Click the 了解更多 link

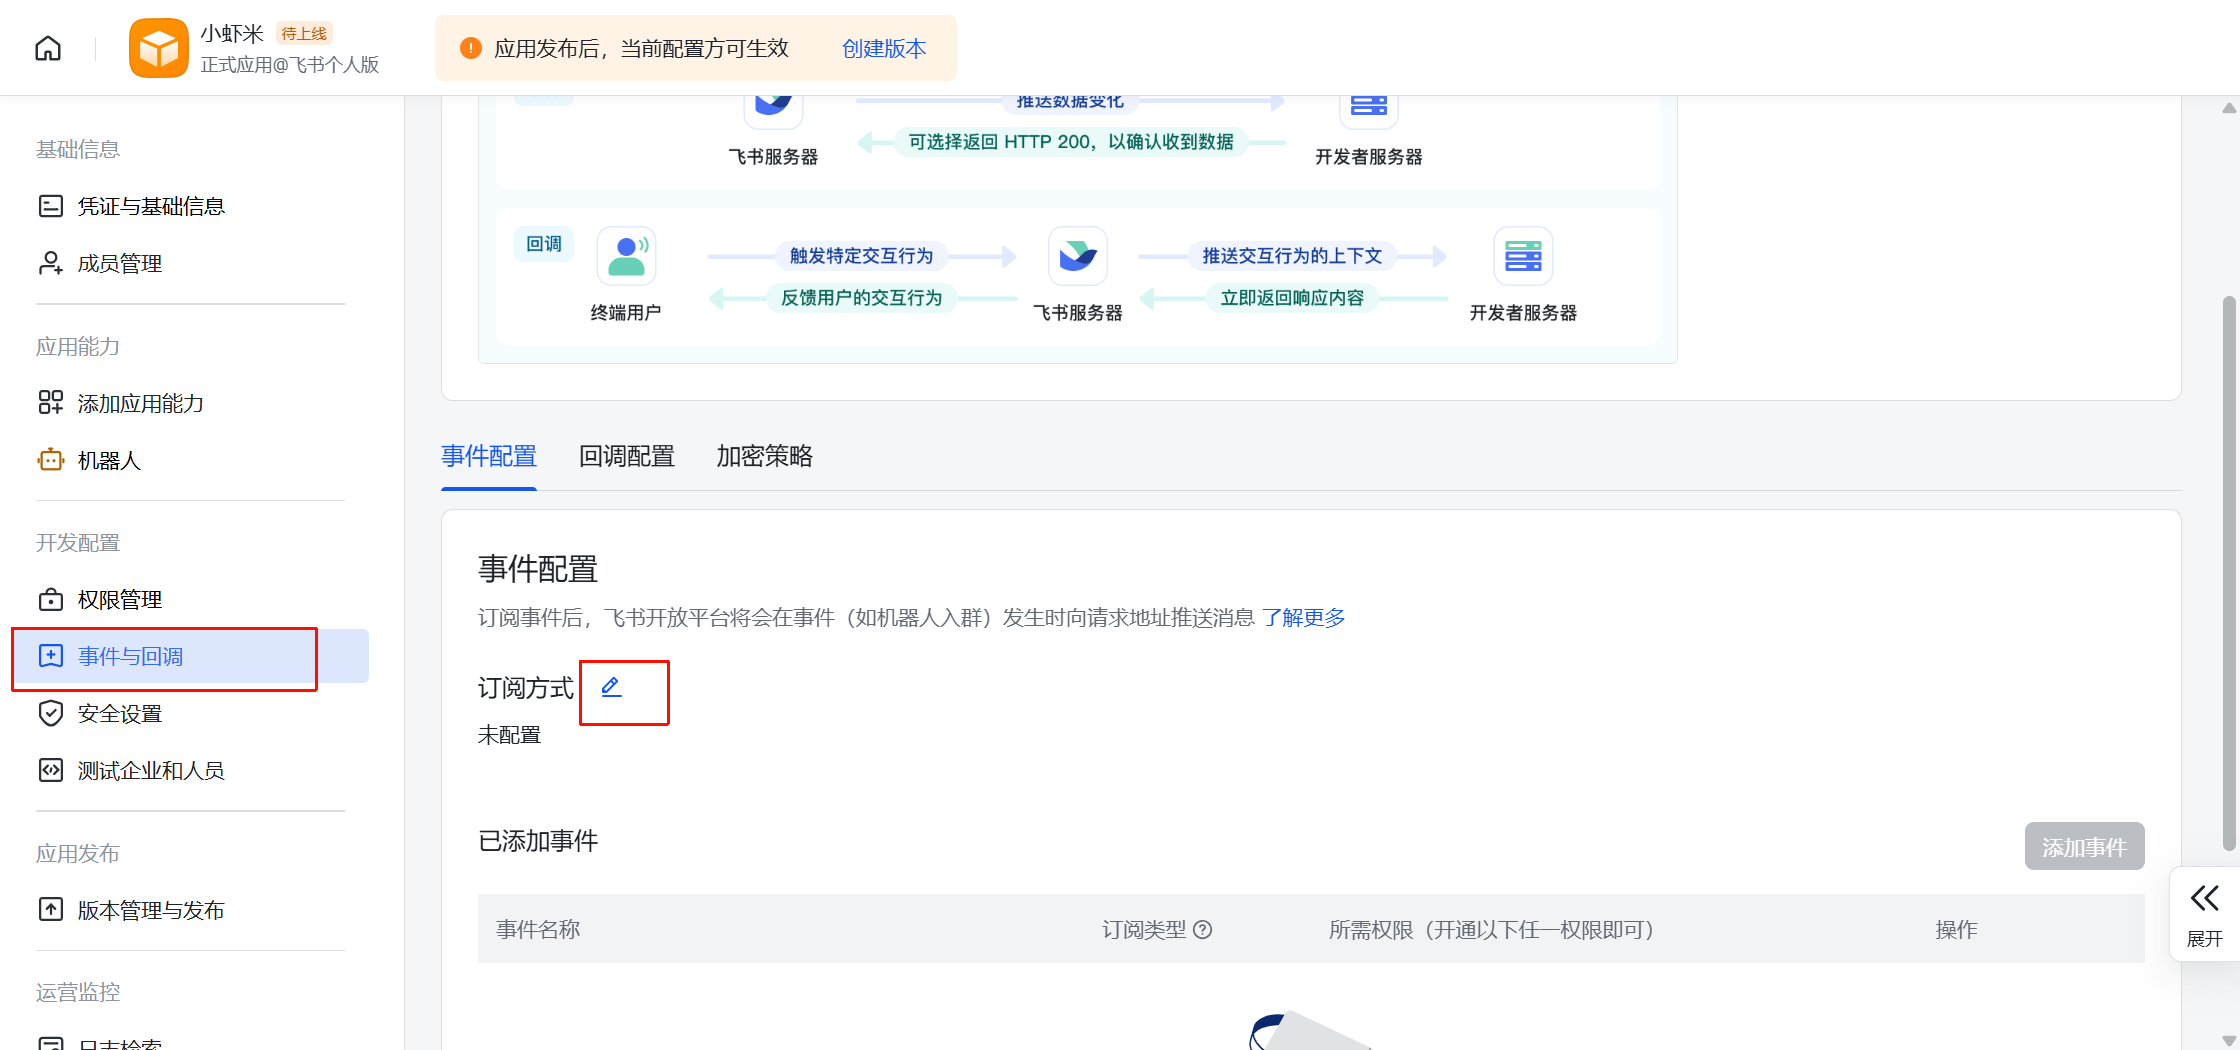coord(1303,617)
